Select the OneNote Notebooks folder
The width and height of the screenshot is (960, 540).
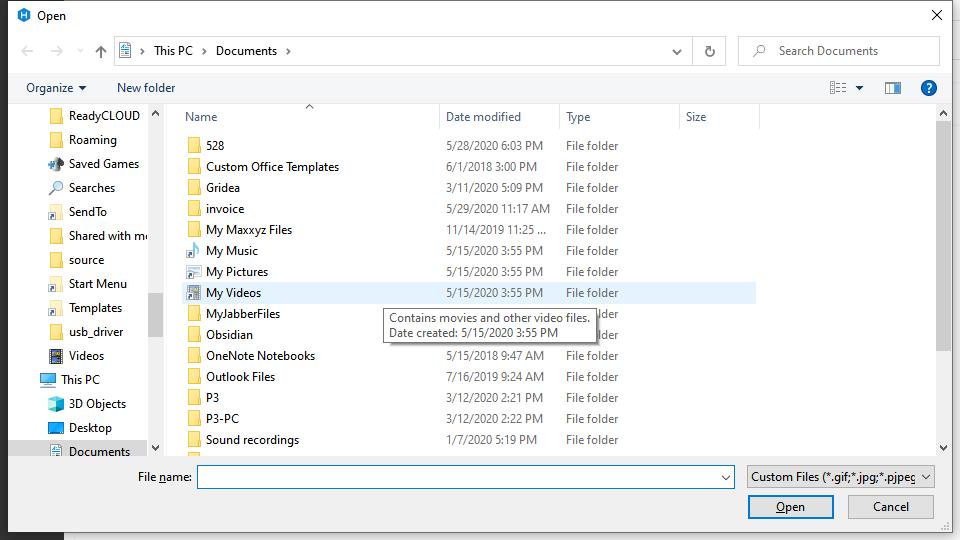click(x=251, y=356)
